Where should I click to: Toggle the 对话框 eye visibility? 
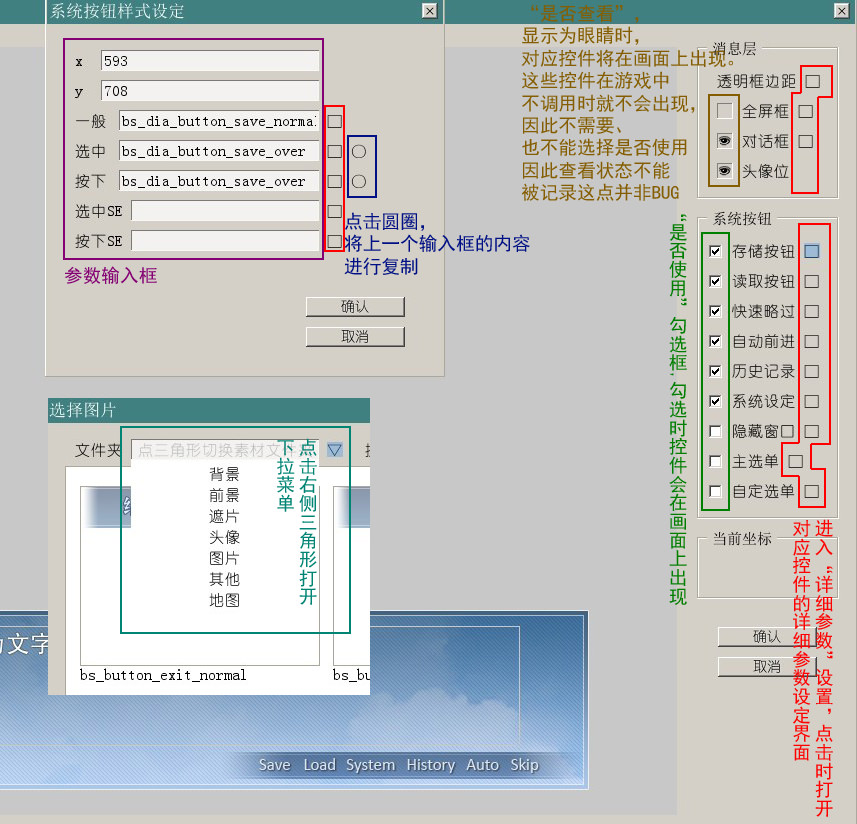[725, 141]
